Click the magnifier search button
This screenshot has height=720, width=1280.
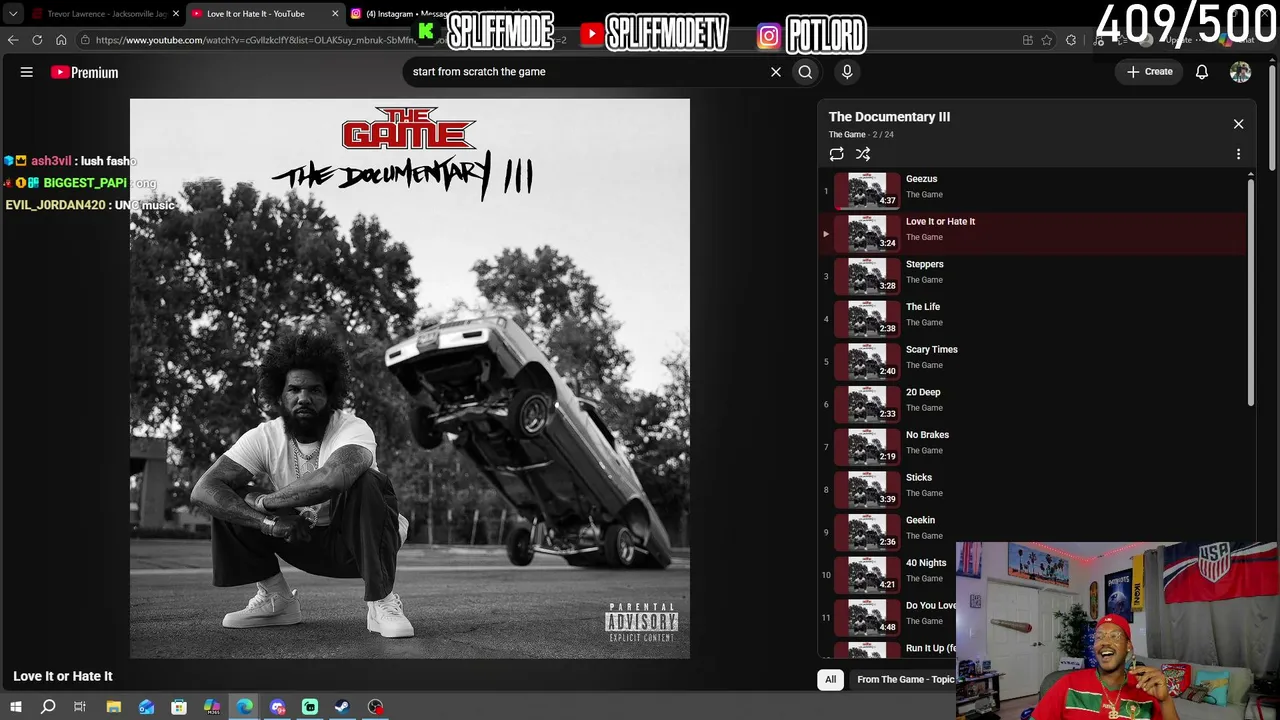click(x=805, y=72)
